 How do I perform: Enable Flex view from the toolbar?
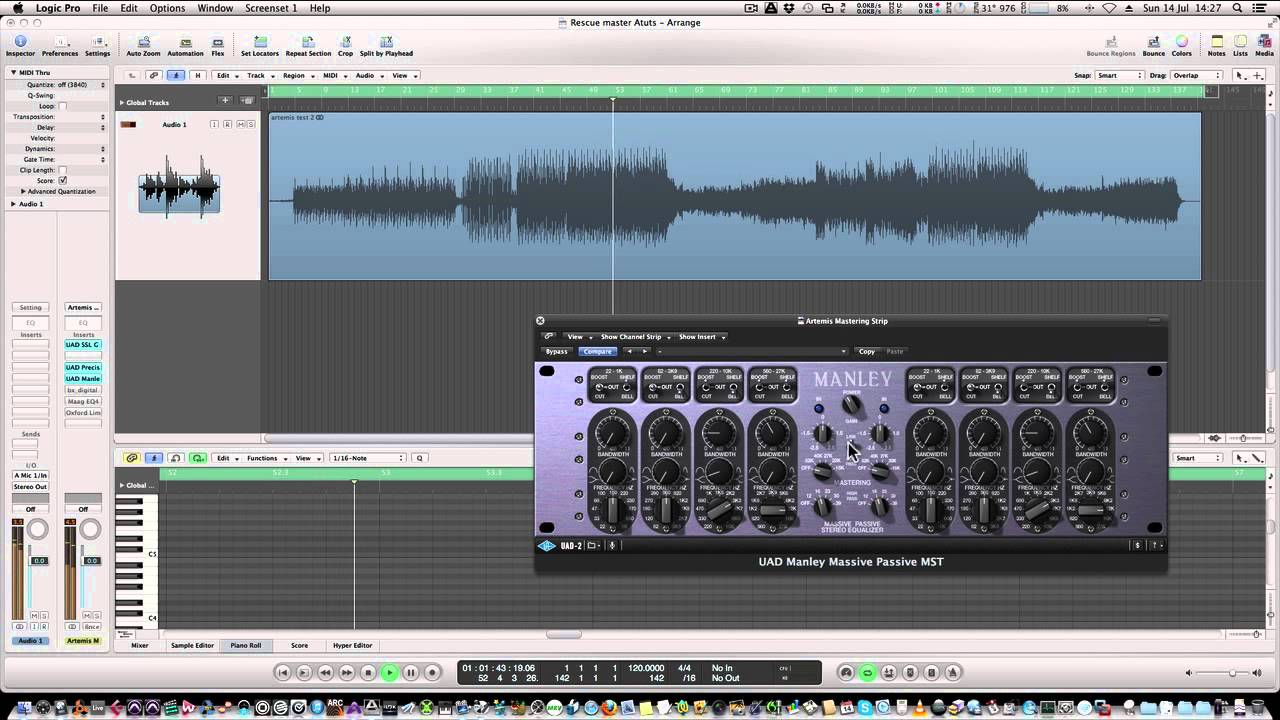pyautogui.click(x=218, y=46)
